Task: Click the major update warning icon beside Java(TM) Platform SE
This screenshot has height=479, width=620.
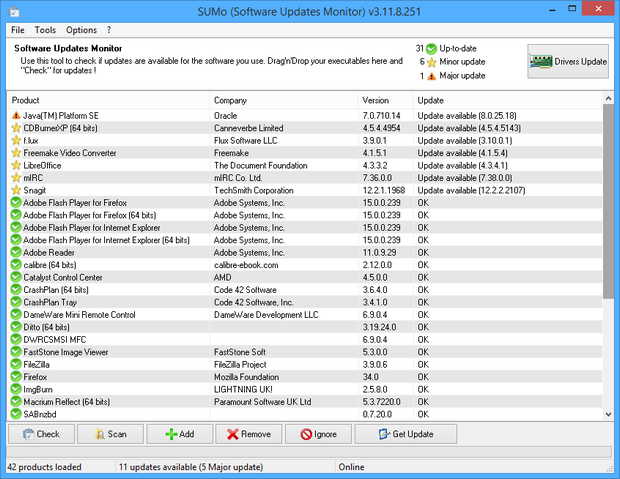Action: click(x=16, y=115)
